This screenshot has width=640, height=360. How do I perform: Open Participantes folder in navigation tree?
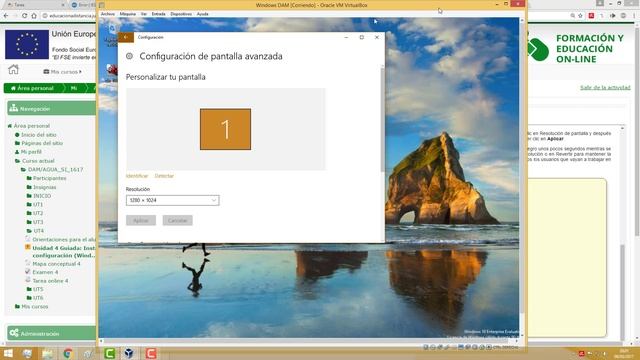pos(49,178)
